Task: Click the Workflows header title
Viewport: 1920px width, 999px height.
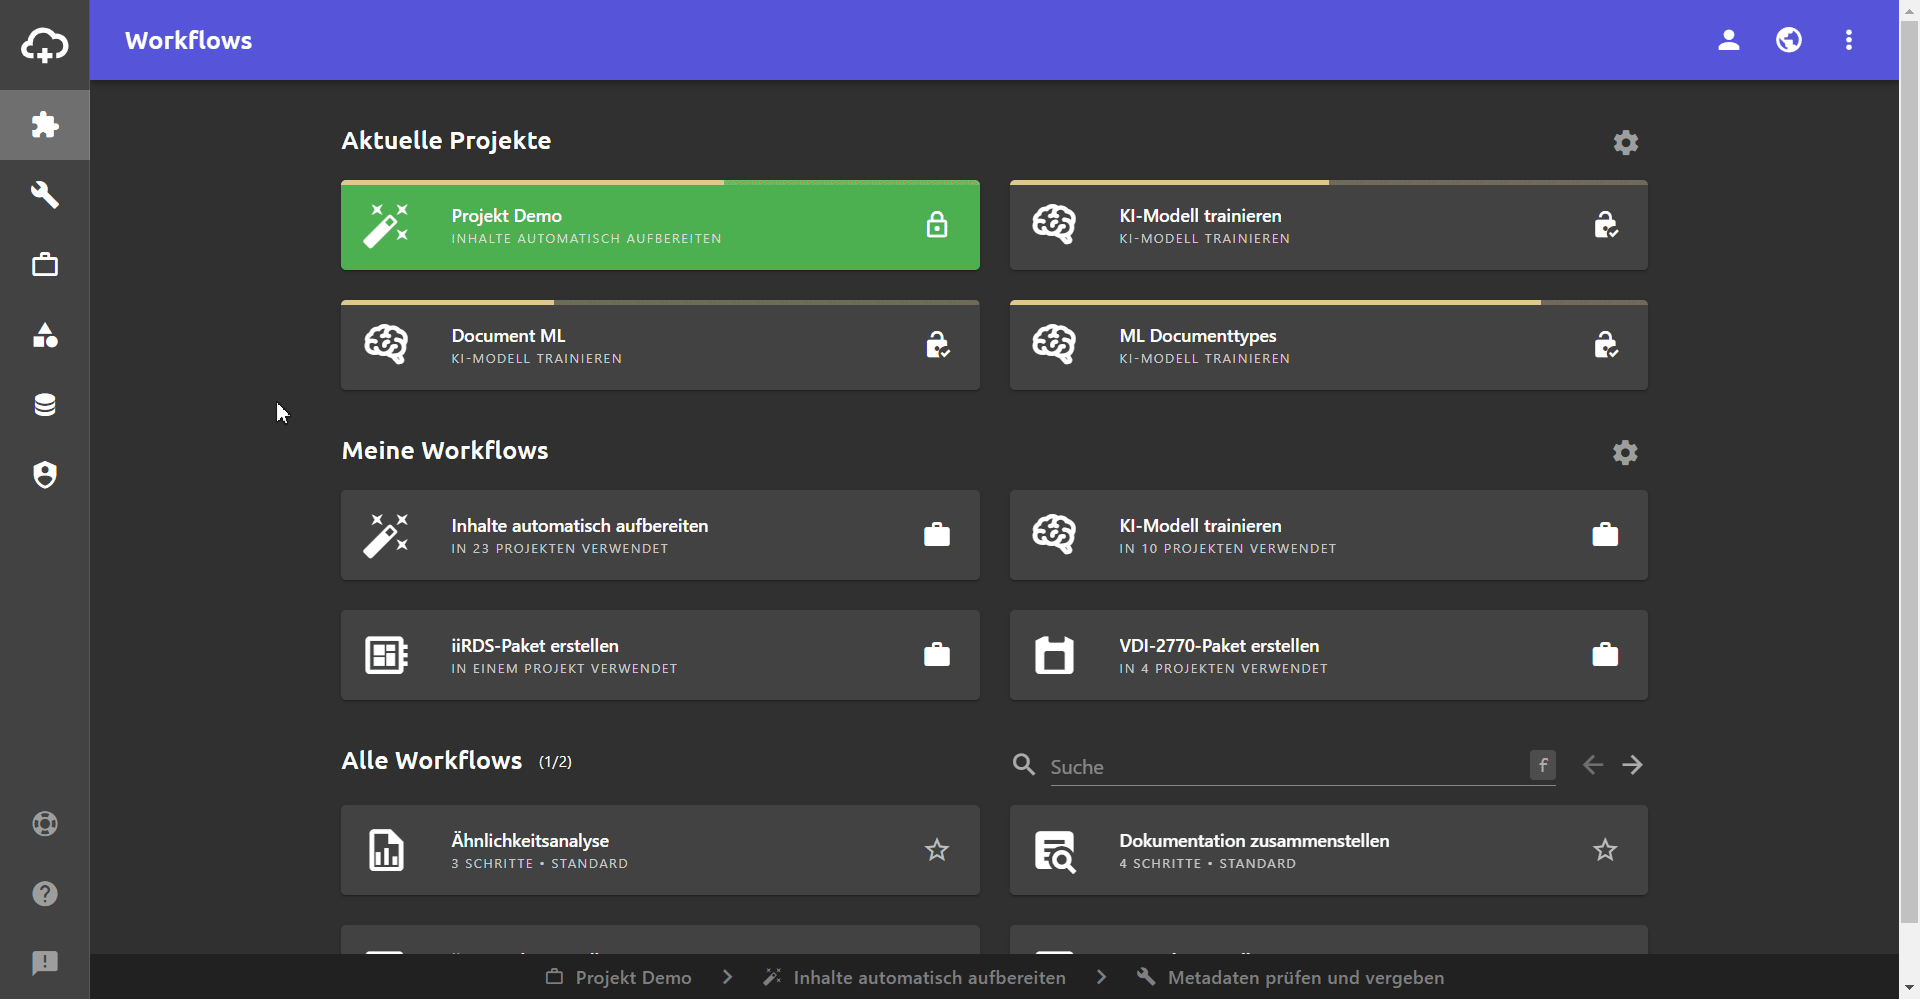Action: pyautogui.click(x=189, y=41)
